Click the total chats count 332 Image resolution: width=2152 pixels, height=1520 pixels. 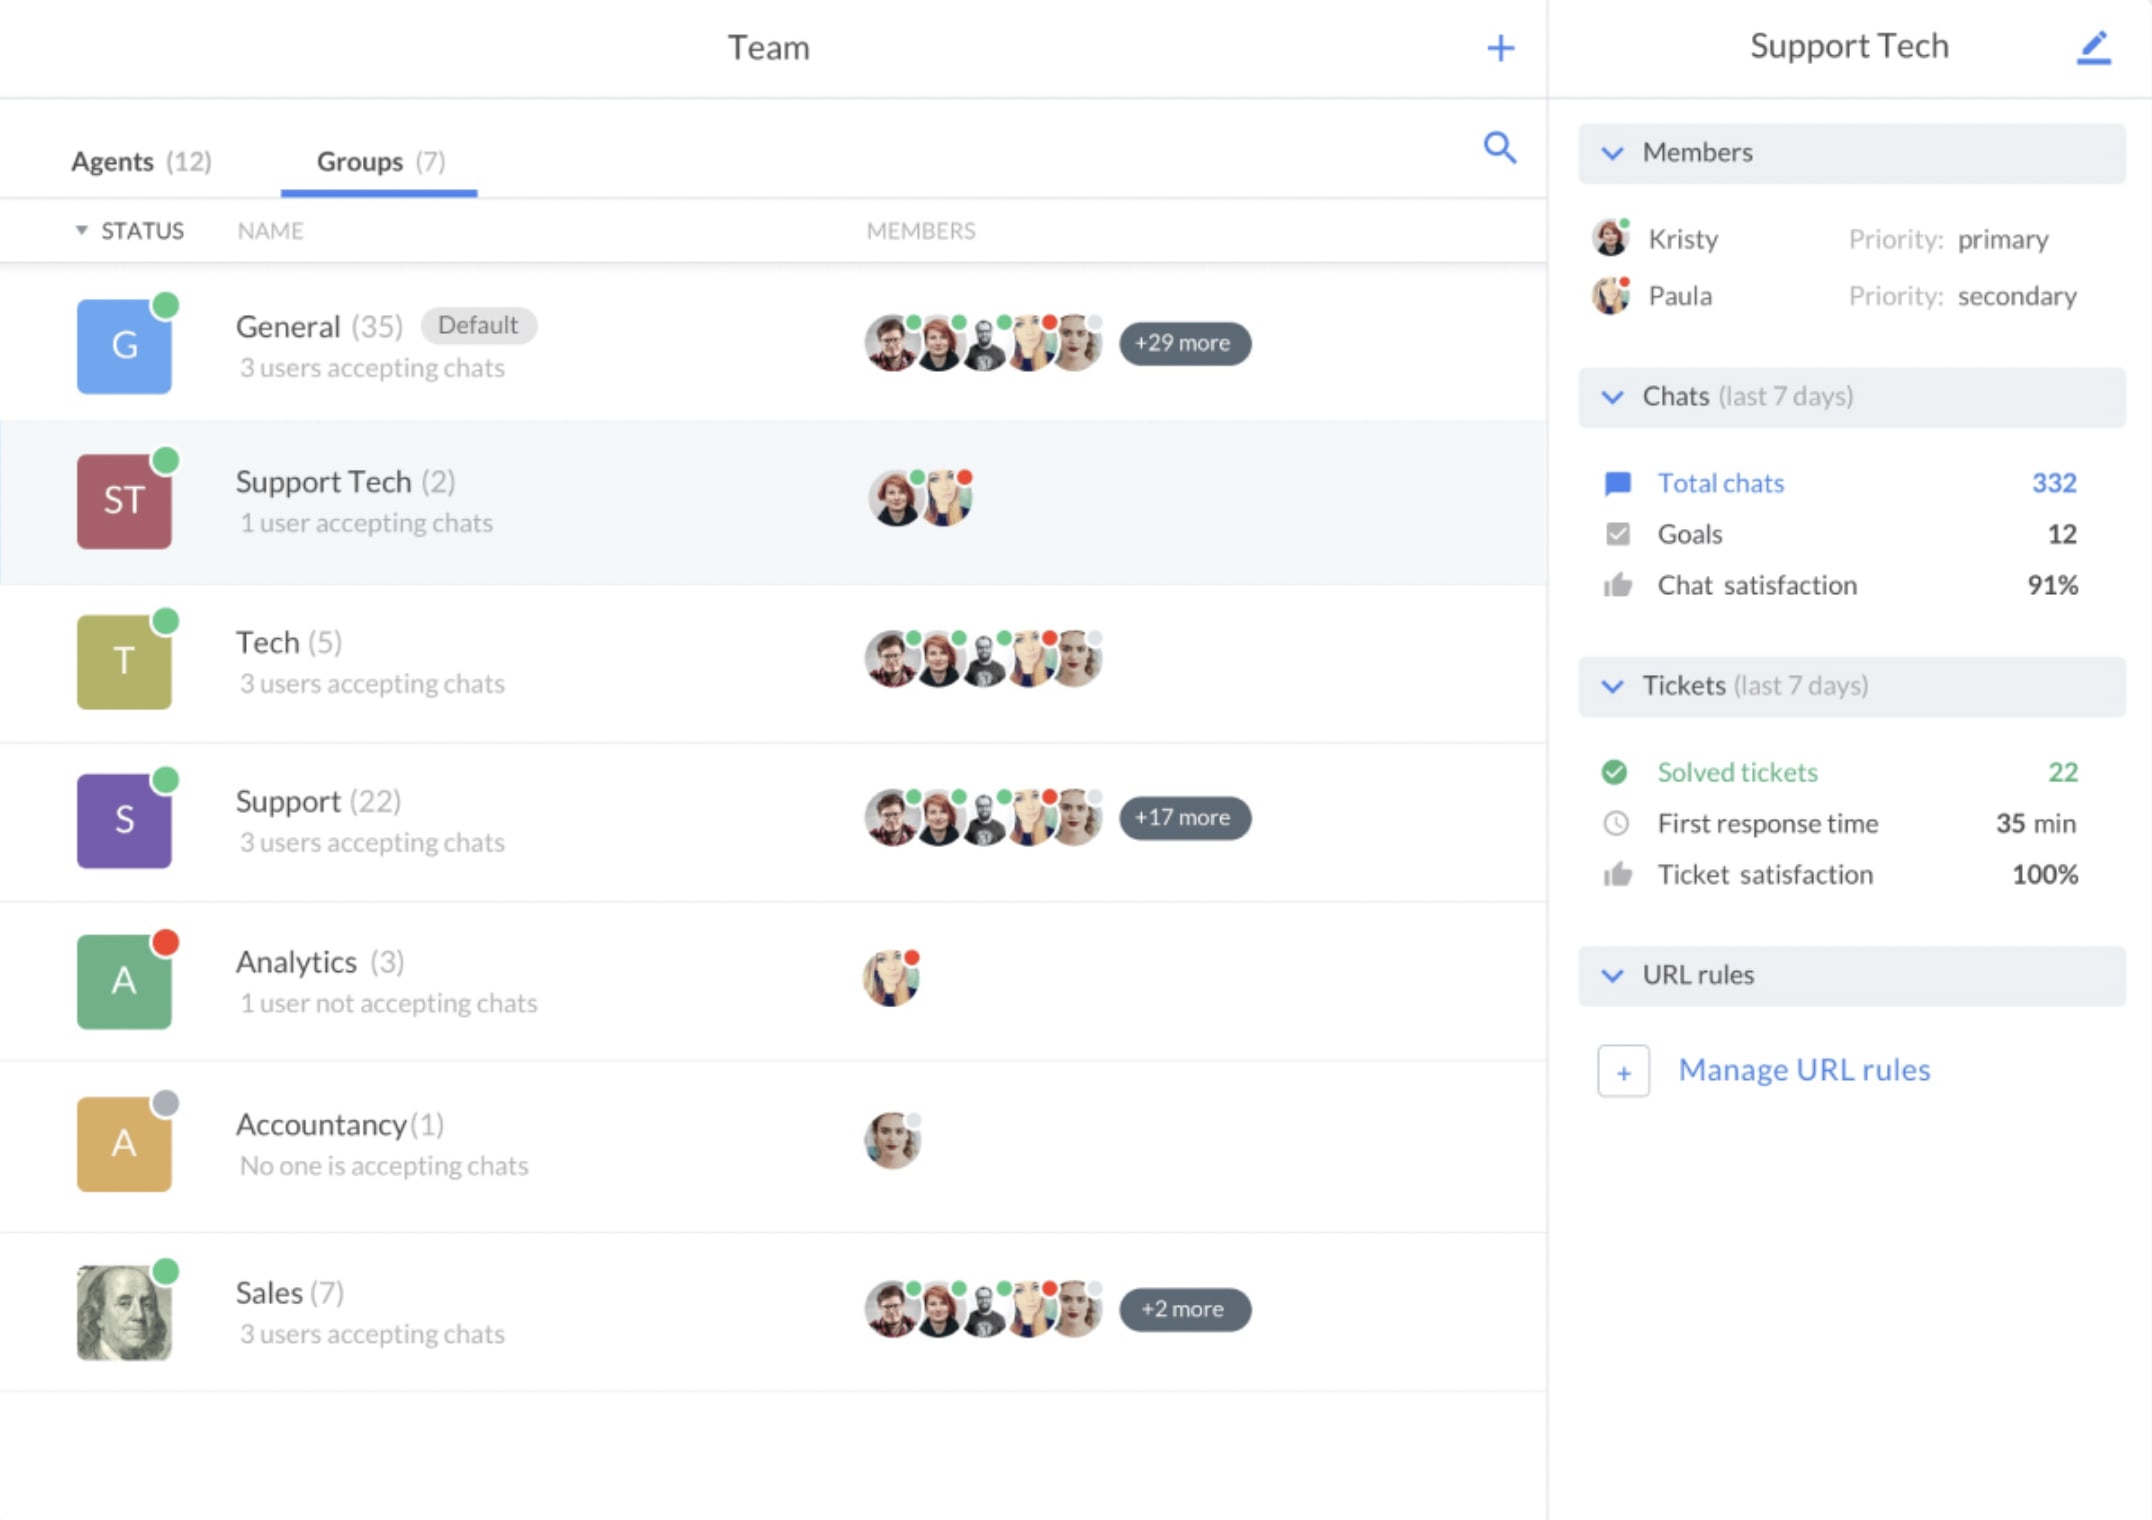click(x=2054, y=483)
